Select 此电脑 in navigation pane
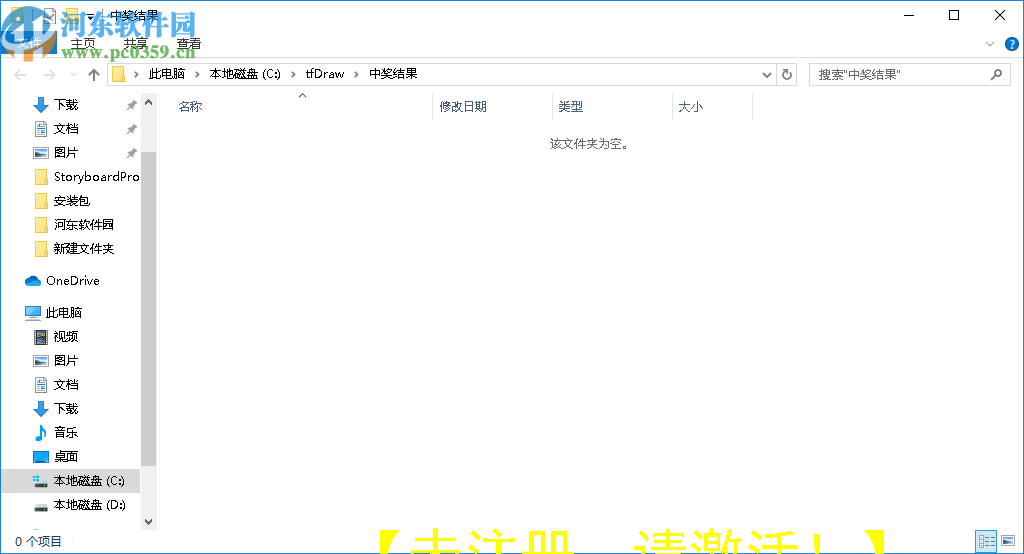This screenshot has width=1024, height=554. [x=63, y=312]
